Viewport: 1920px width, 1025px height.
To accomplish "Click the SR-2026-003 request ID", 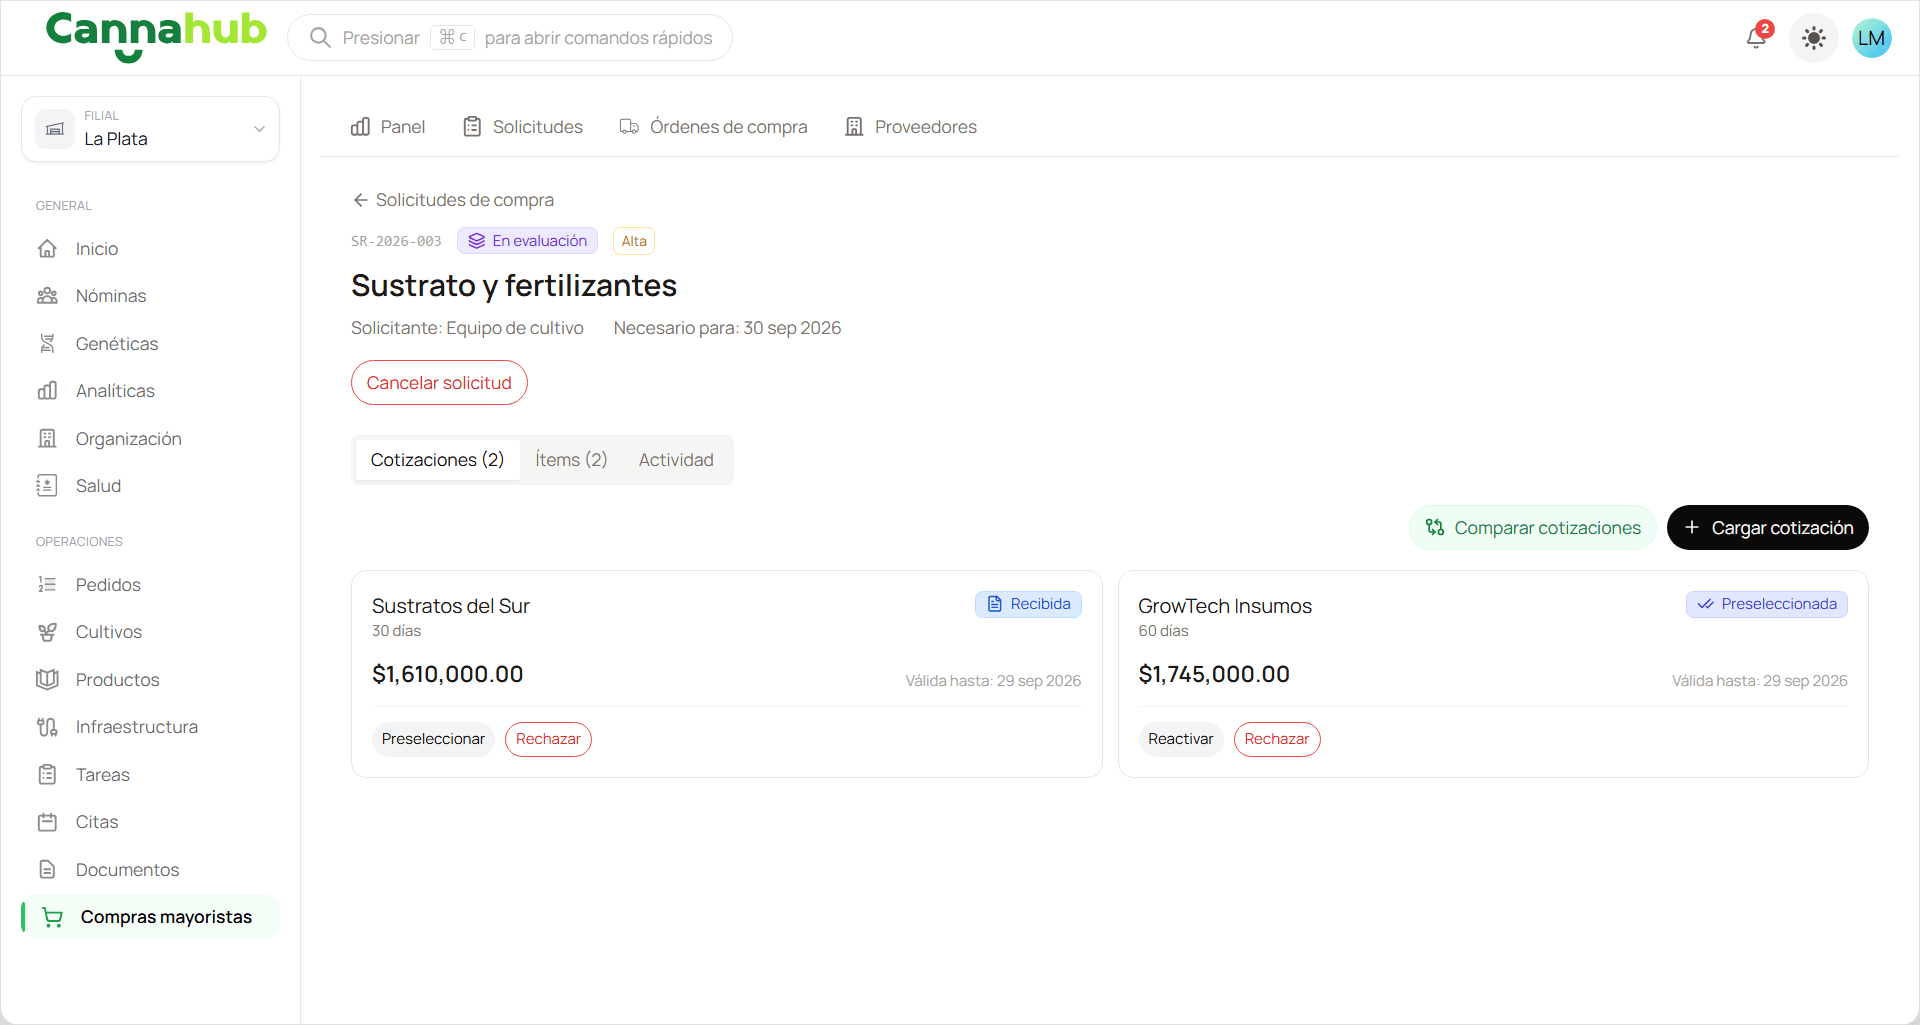I will click(396, 241).
